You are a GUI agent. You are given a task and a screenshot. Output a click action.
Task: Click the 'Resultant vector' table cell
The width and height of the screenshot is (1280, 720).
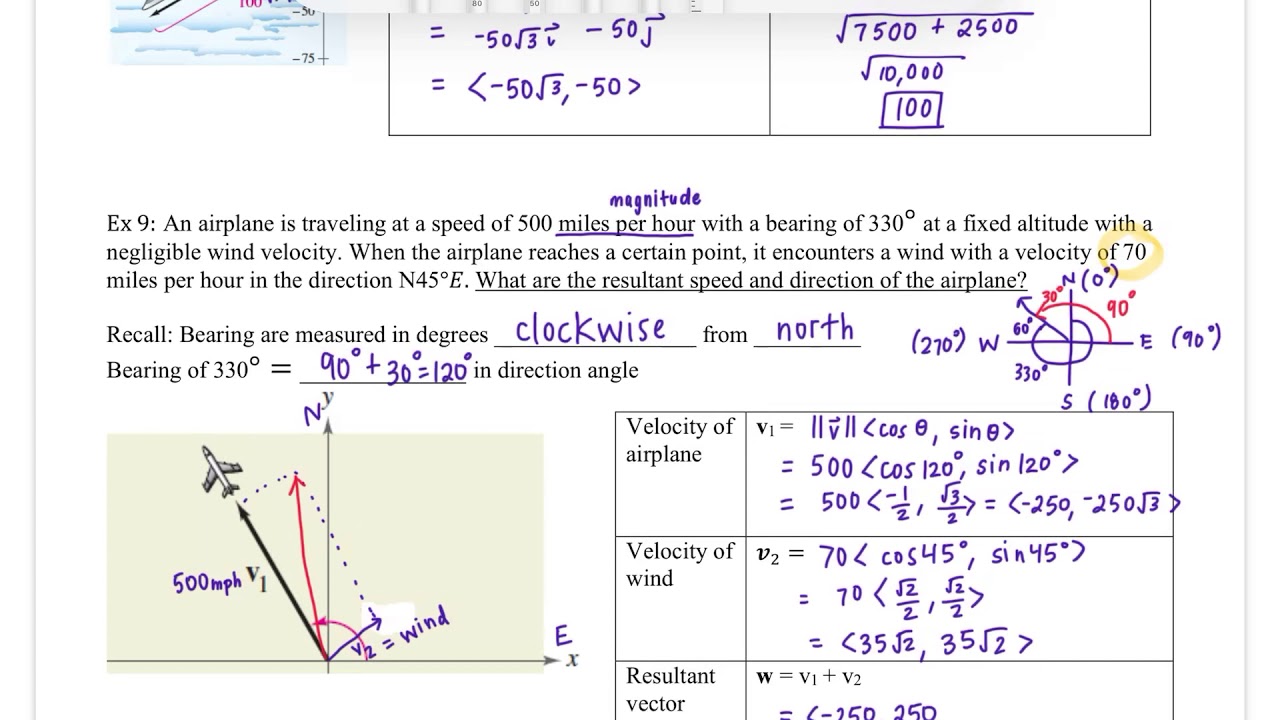coord(680,690)
